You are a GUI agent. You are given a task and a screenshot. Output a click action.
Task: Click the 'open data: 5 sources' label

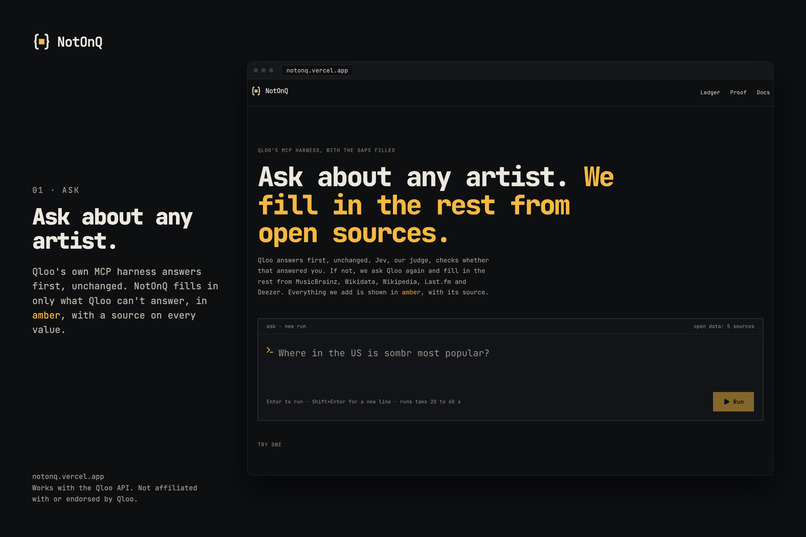click(724, 326)
